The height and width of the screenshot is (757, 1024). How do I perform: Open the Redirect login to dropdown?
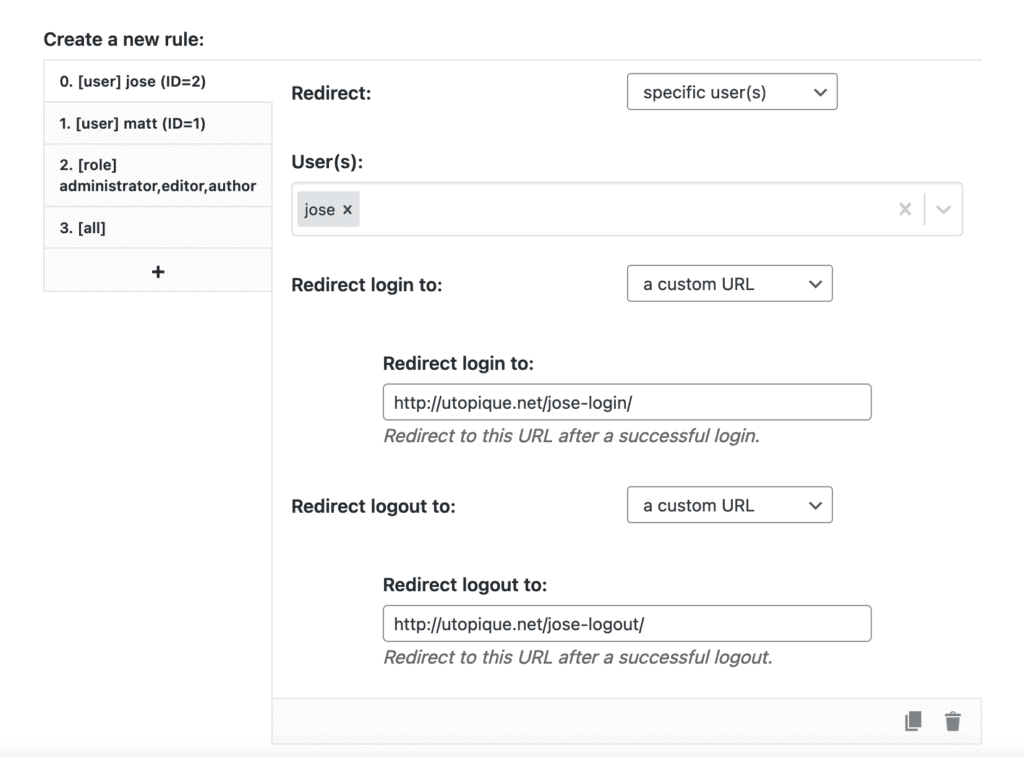click(729, 283)
